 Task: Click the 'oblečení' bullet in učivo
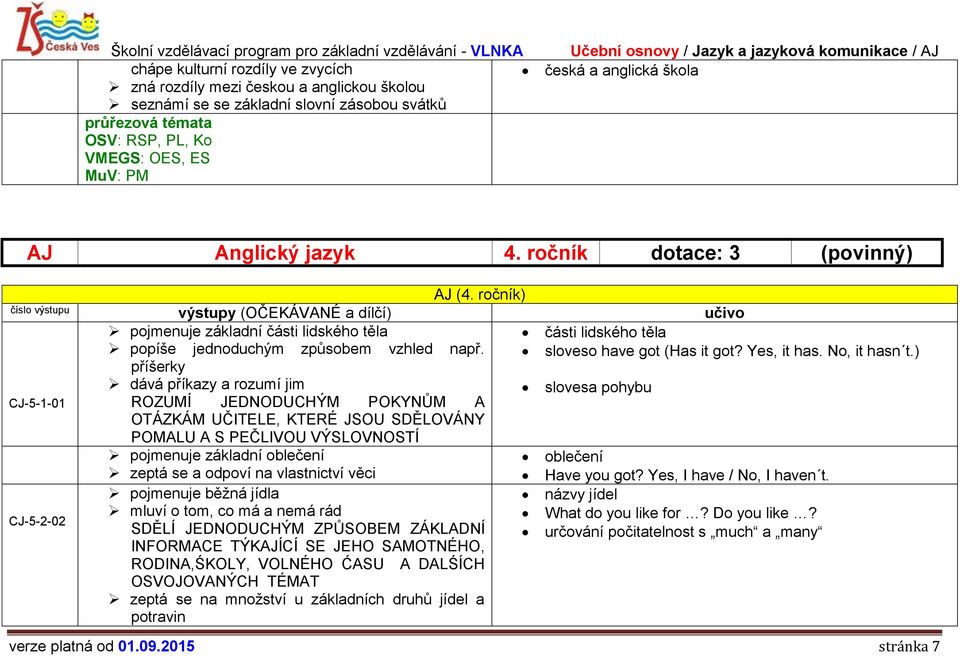click(573, 456)
